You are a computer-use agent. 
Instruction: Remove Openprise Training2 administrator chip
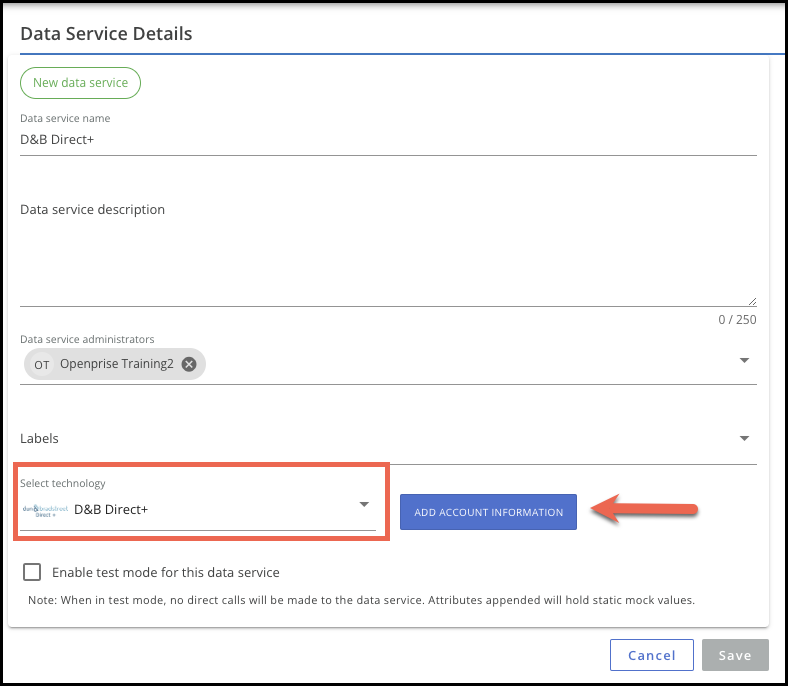tap(189, 364)
